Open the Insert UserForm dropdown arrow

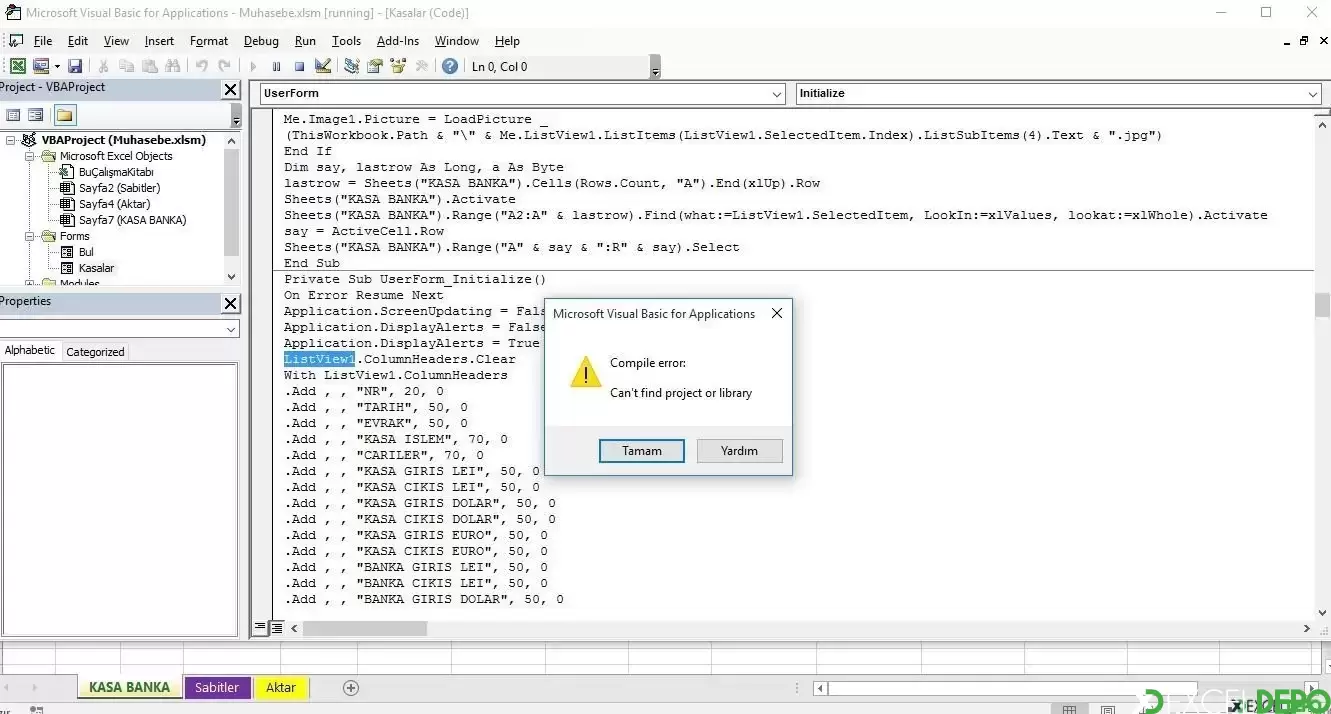[56, 66]
